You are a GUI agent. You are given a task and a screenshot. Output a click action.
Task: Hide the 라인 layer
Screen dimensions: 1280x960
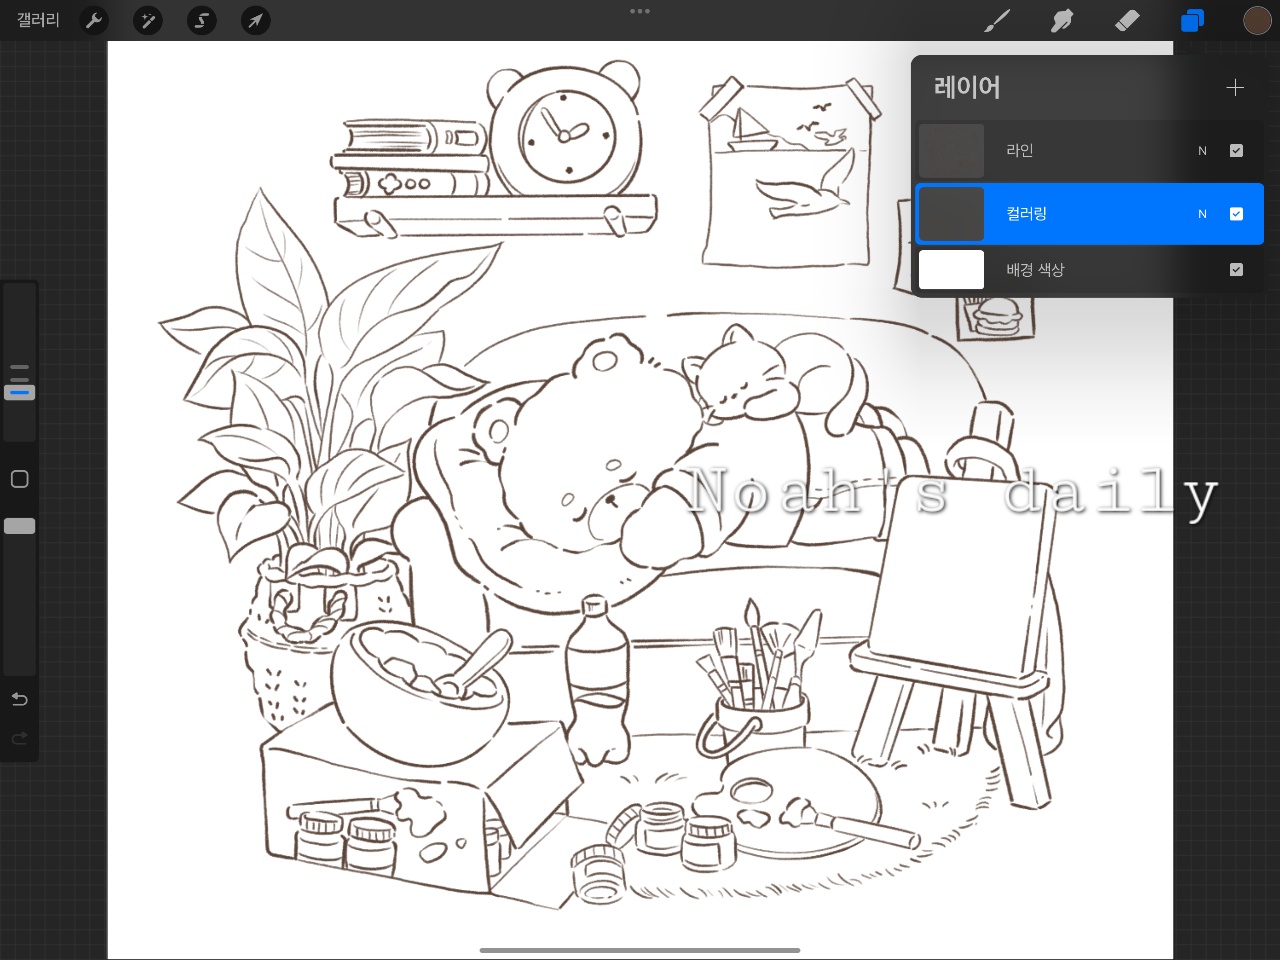click(x=1236, y=151)
